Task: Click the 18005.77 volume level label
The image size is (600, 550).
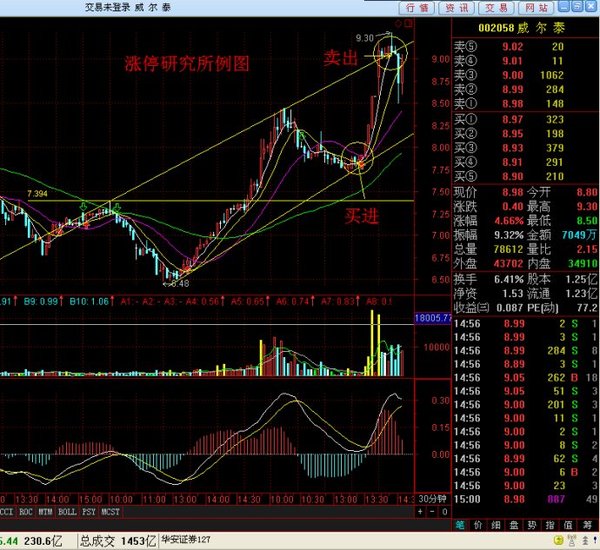Action: click(433, 318)
